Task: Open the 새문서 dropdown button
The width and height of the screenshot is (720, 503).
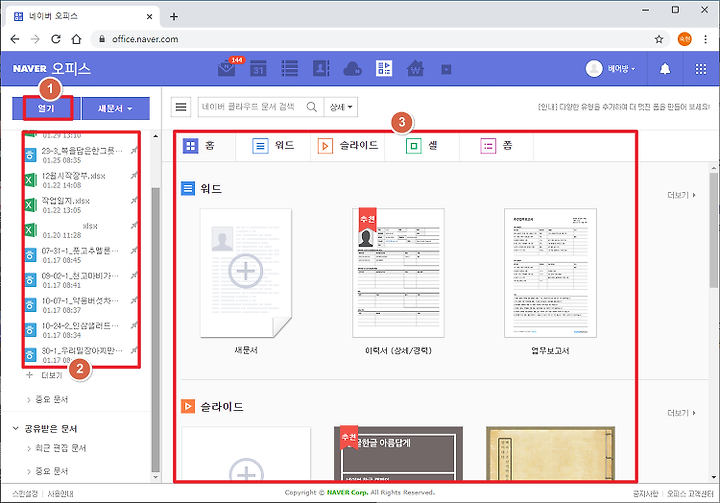Action: pyautogui.click(x=116, y=108)
